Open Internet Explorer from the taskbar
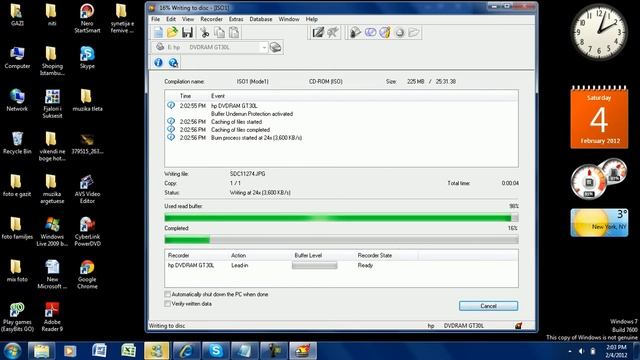 coord(186,351)
